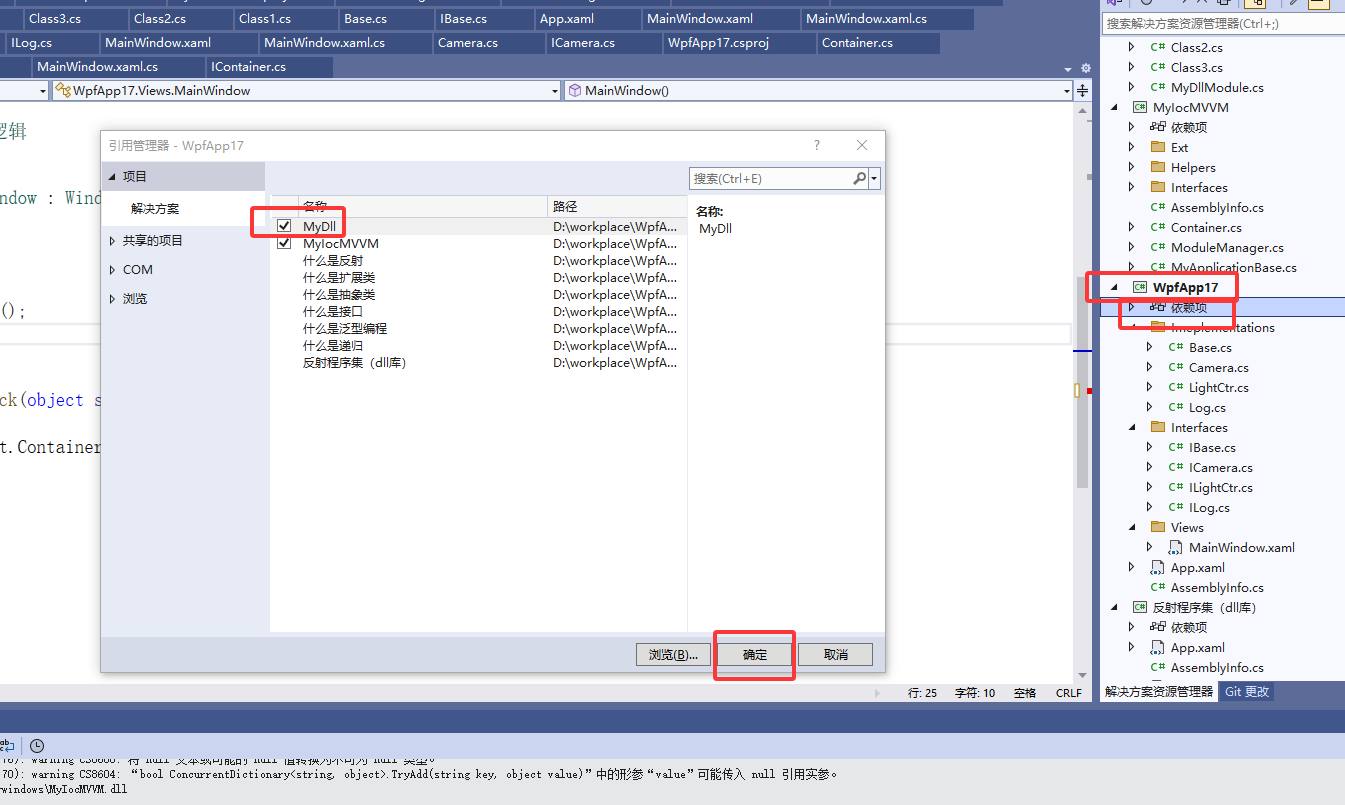Open Solution Explorer home view icon

point(1110,5)
